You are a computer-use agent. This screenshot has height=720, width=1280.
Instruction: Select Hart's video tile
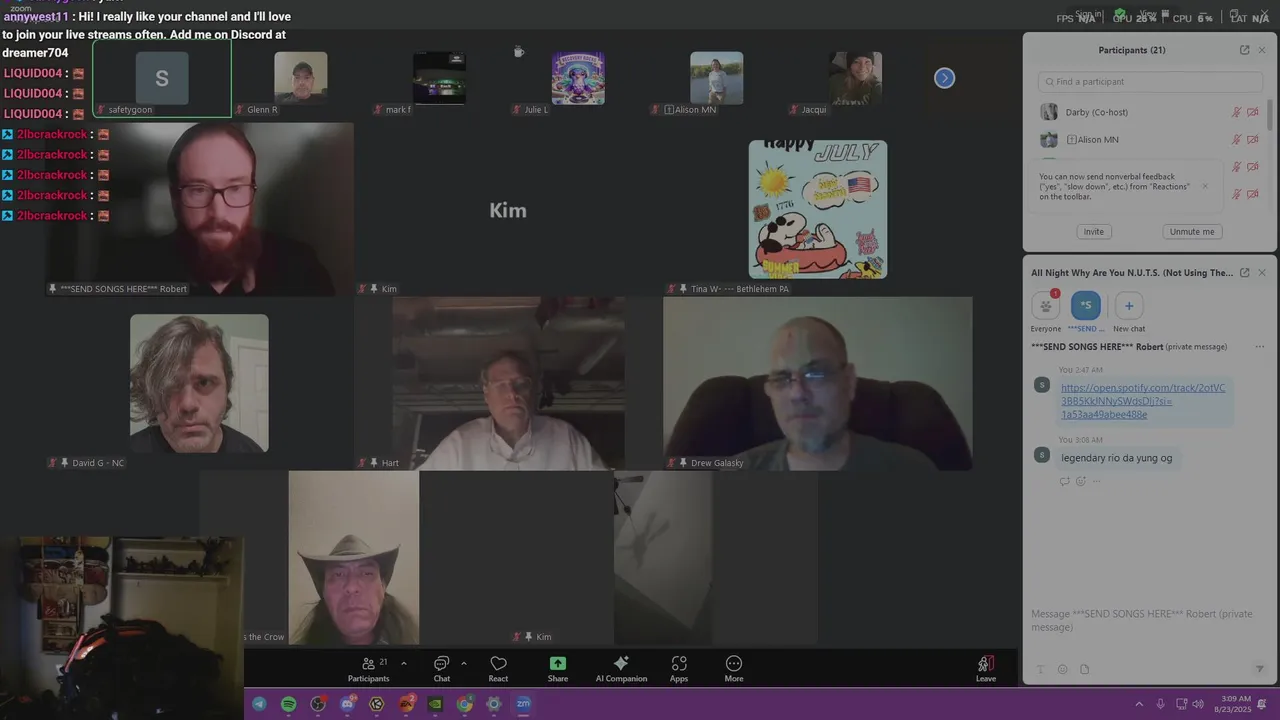[x=508, y=383]
